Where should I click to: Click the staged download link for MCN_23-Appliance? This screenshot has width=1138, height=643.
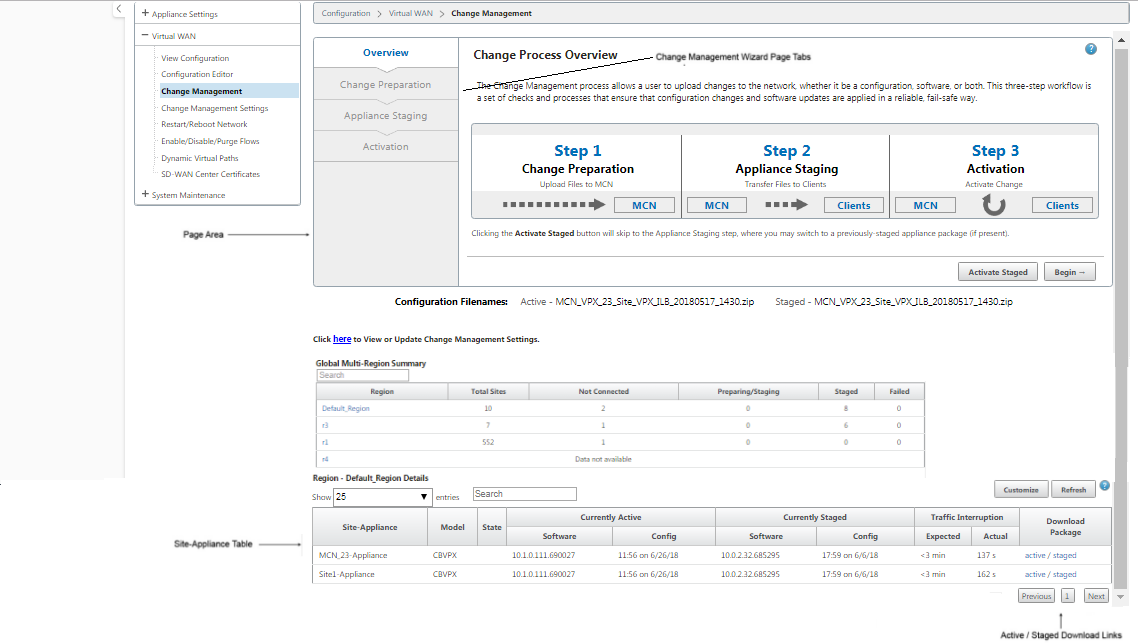[1065, 555]
